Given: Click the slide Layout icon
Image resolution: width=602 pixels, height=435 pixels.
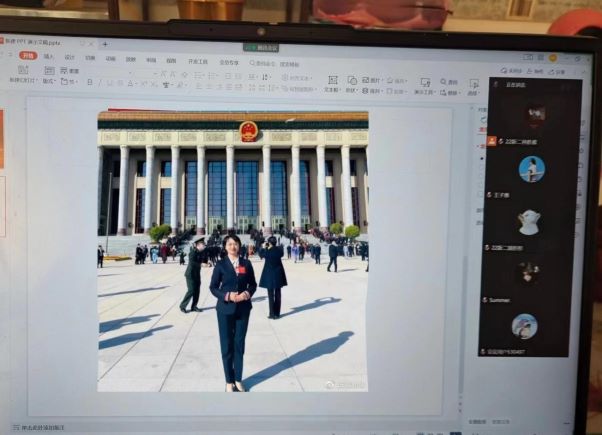Looking at the screenshot, I should pyautogui.click(x=49, y=70).
